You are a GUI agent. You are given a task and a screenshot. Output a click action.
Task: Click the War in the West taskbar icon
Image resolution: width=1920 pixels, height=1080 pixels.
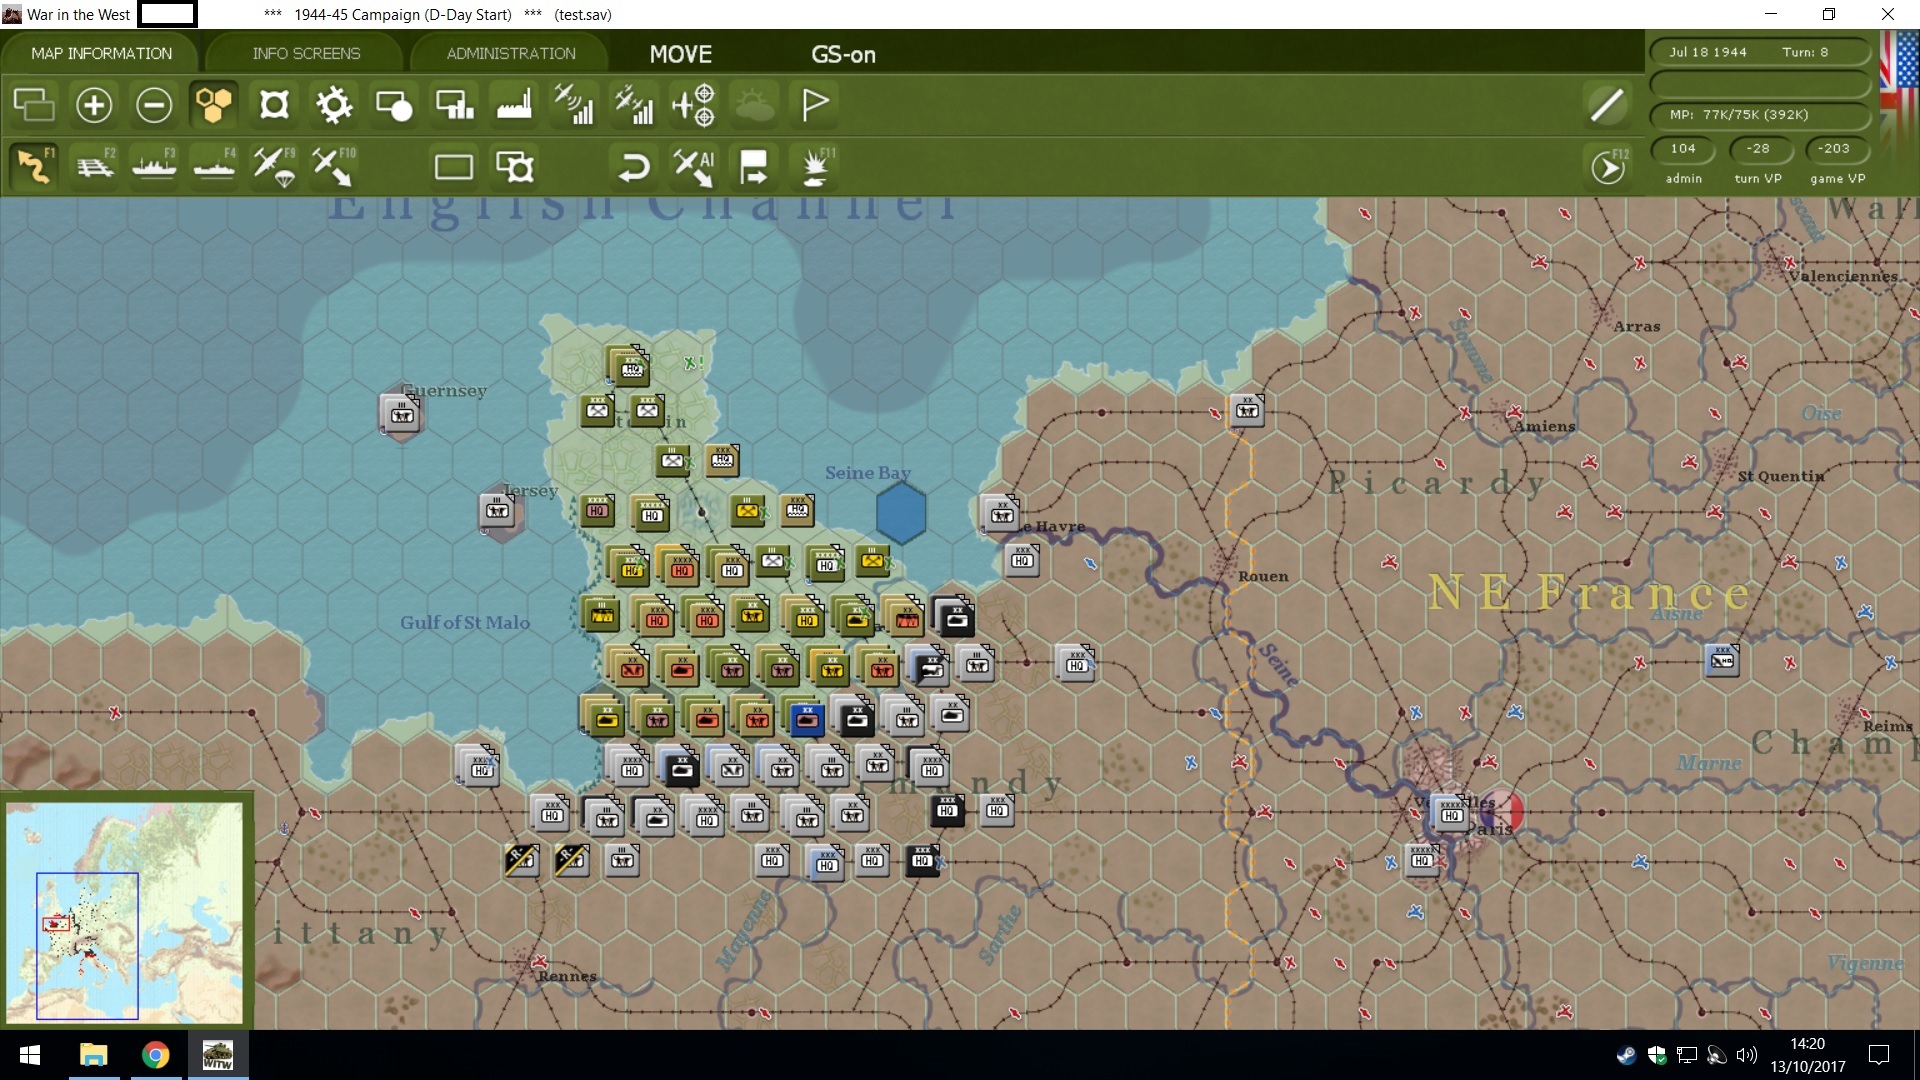217,1055
